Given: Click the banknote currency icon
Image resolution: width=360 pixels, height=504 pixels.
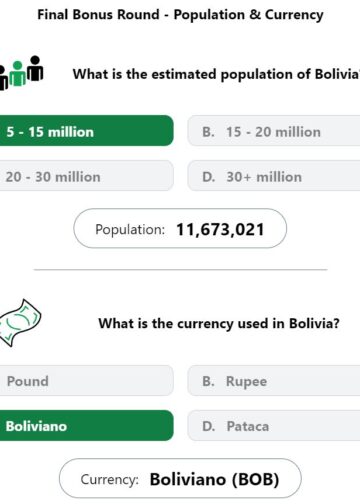Looking at the screenshot, I should [x=20, y=323].
